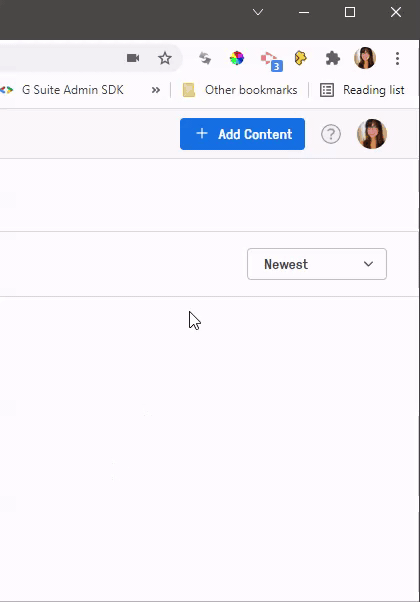Image resolution: width=420 pixels, height=602 pixels.
Task: Click the camera icon in address bar
Action: pyautogui.click(x=133, y=58)
